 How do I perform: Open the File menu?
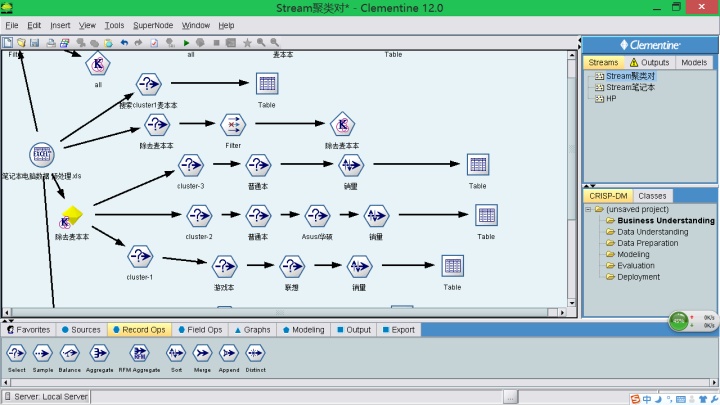[x=11, y=25]
